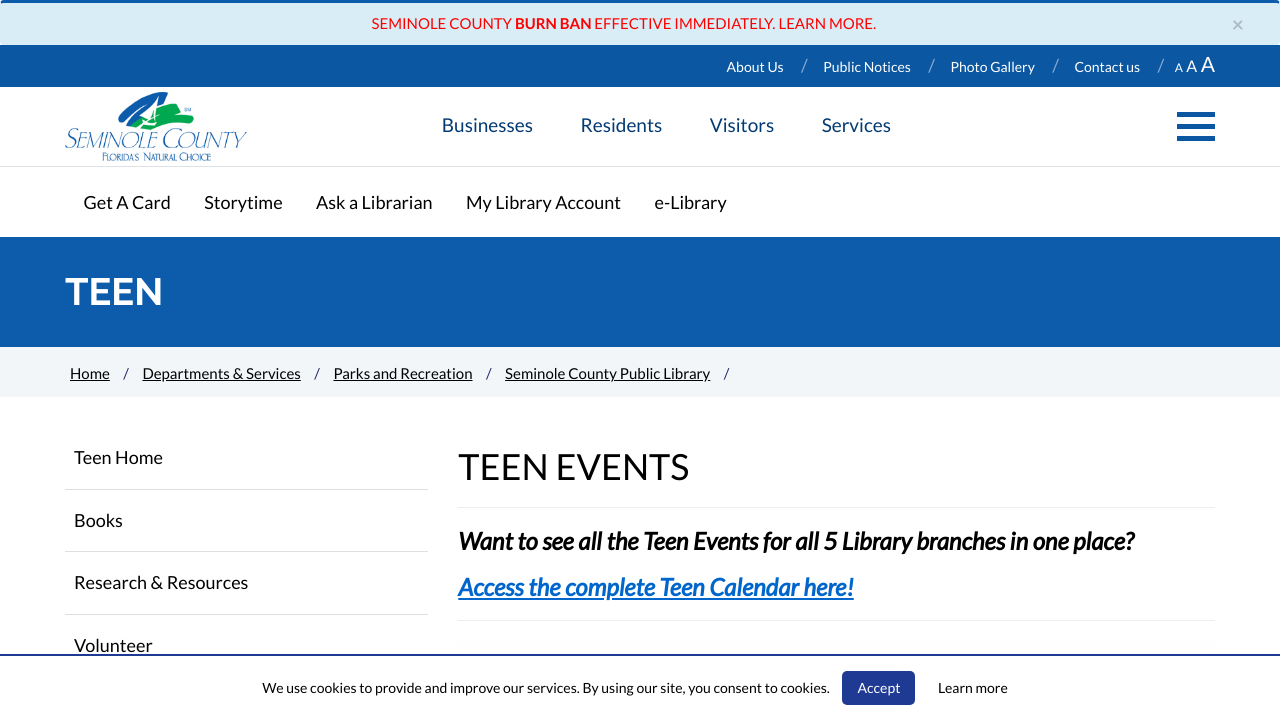Image resolution: width=1280 pixels, height=720 pixels.
Task: Dismiss the burn ban alert banner
Action: click(1238, 25)
